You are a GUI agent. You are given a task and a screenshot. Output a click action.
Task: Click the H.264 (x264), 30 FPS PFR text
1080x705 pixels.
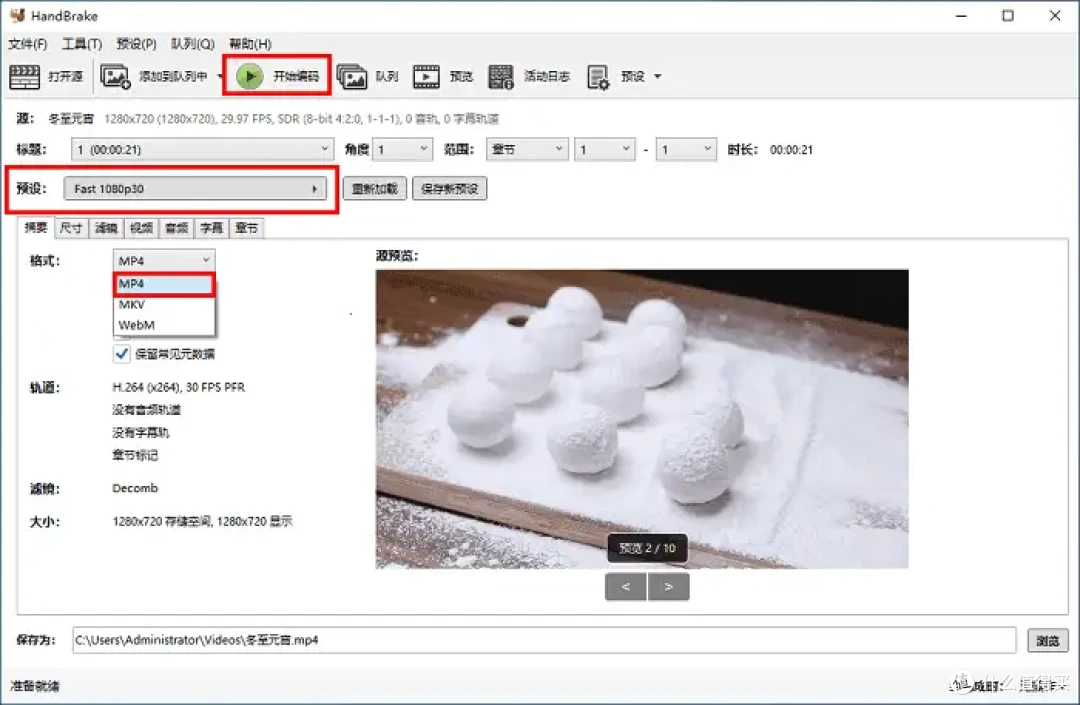click(x=178, y=387)
